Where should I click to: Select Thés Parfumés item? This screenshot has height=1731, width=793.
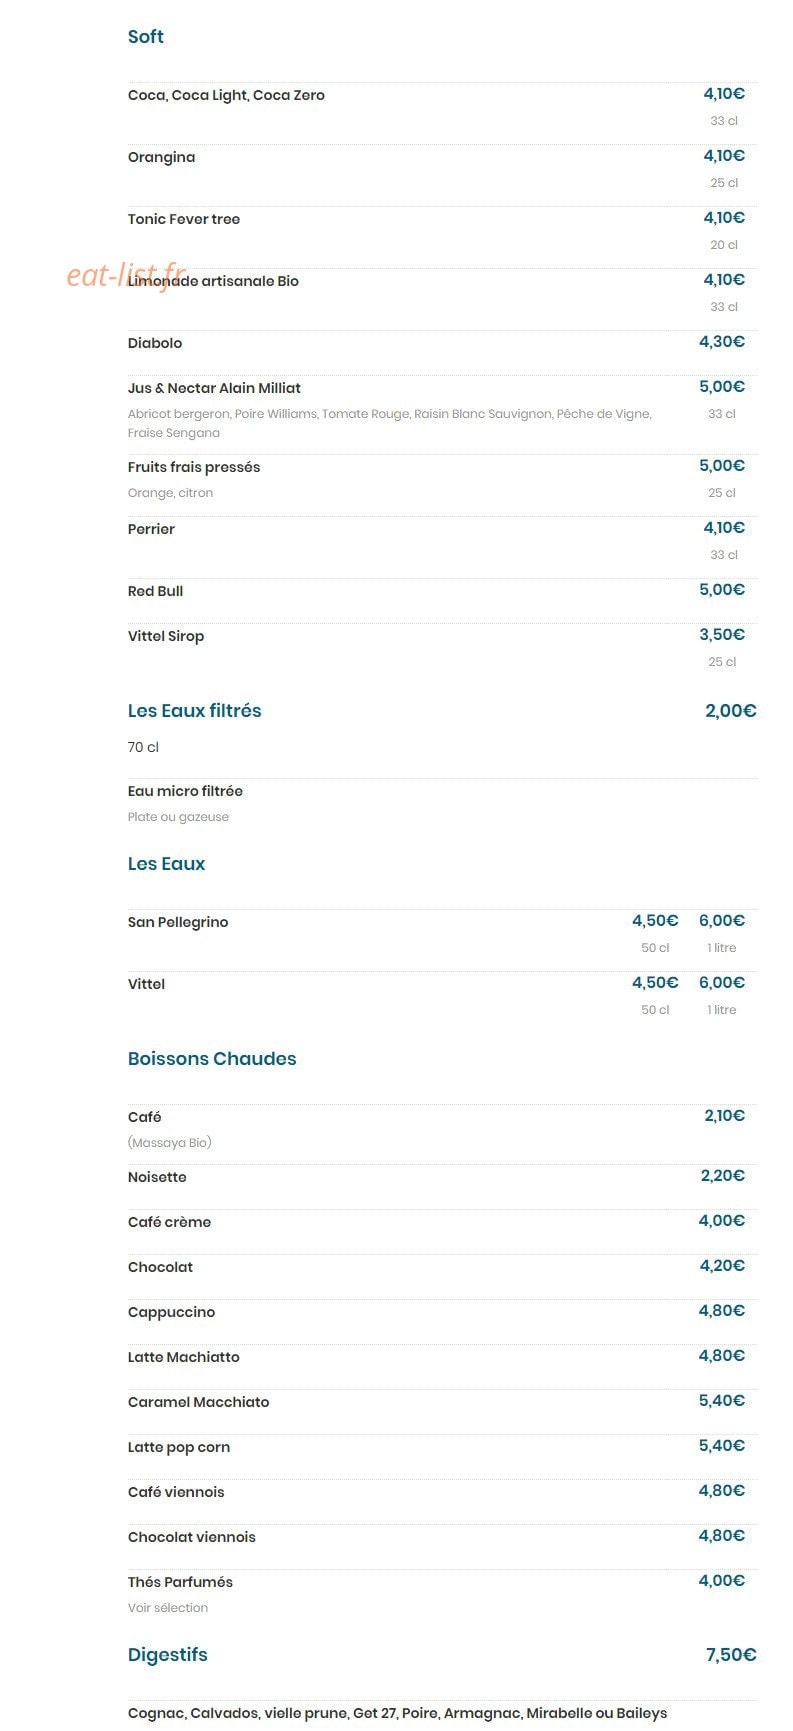(180, 1582)
